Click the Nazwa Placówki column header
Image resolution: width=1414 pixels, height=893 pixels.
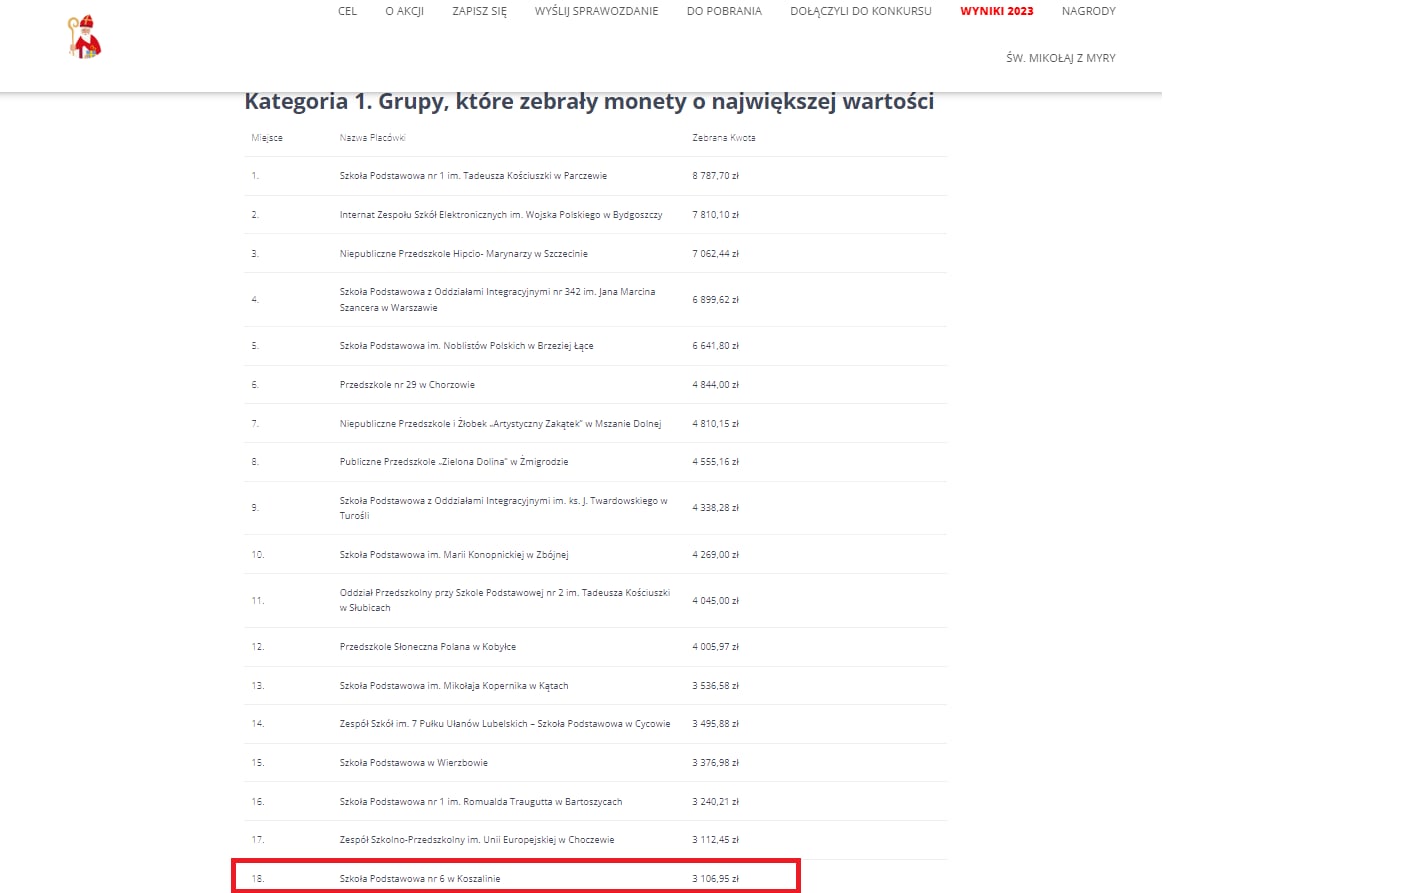(372, 138)
